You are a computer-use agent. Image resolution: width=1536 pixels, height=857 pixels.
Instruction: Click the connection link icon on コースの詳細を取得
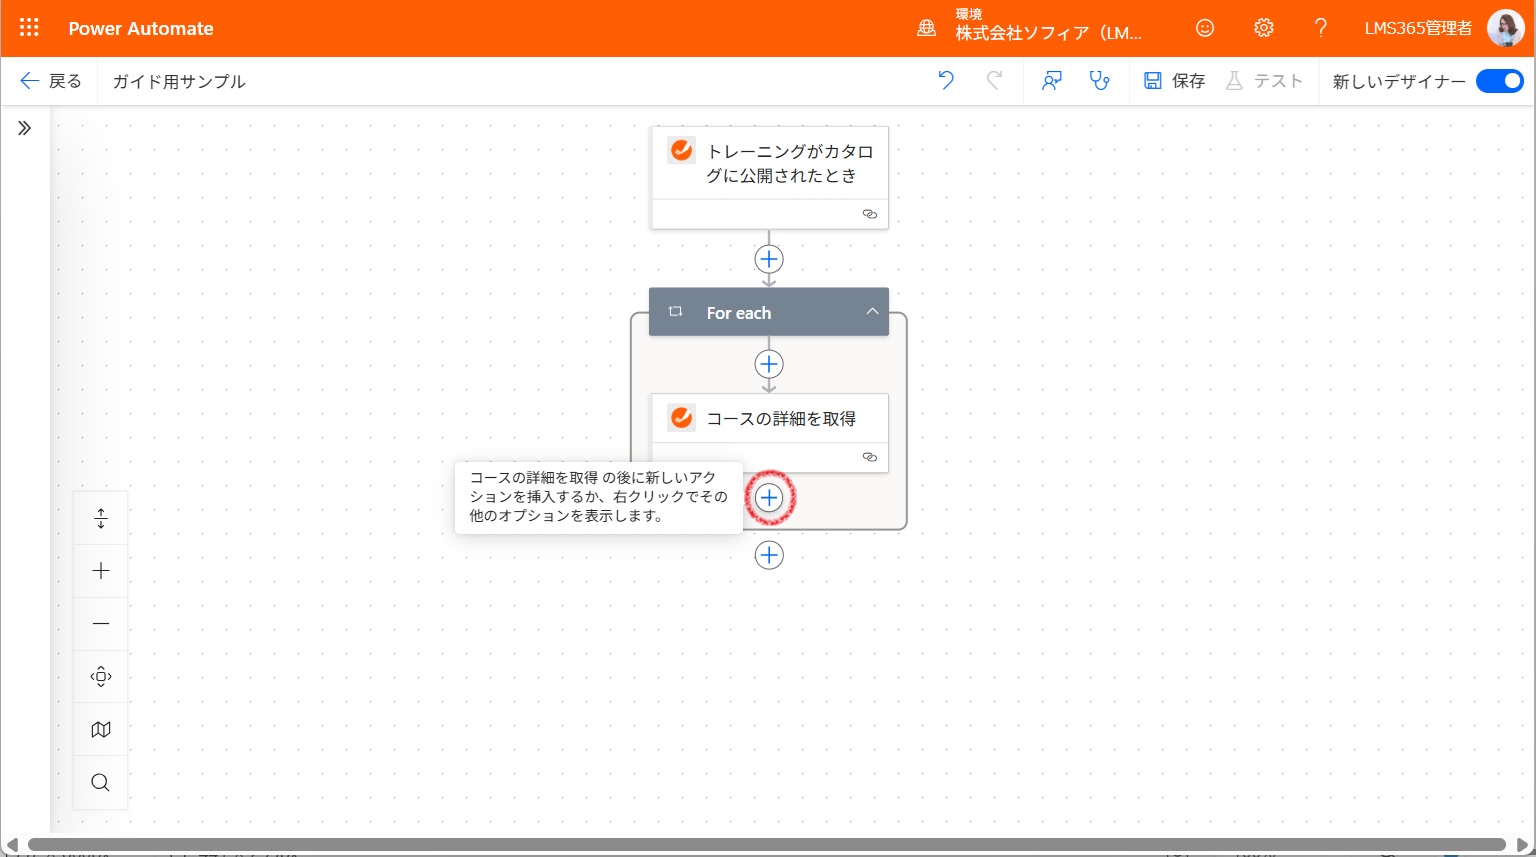870,457
